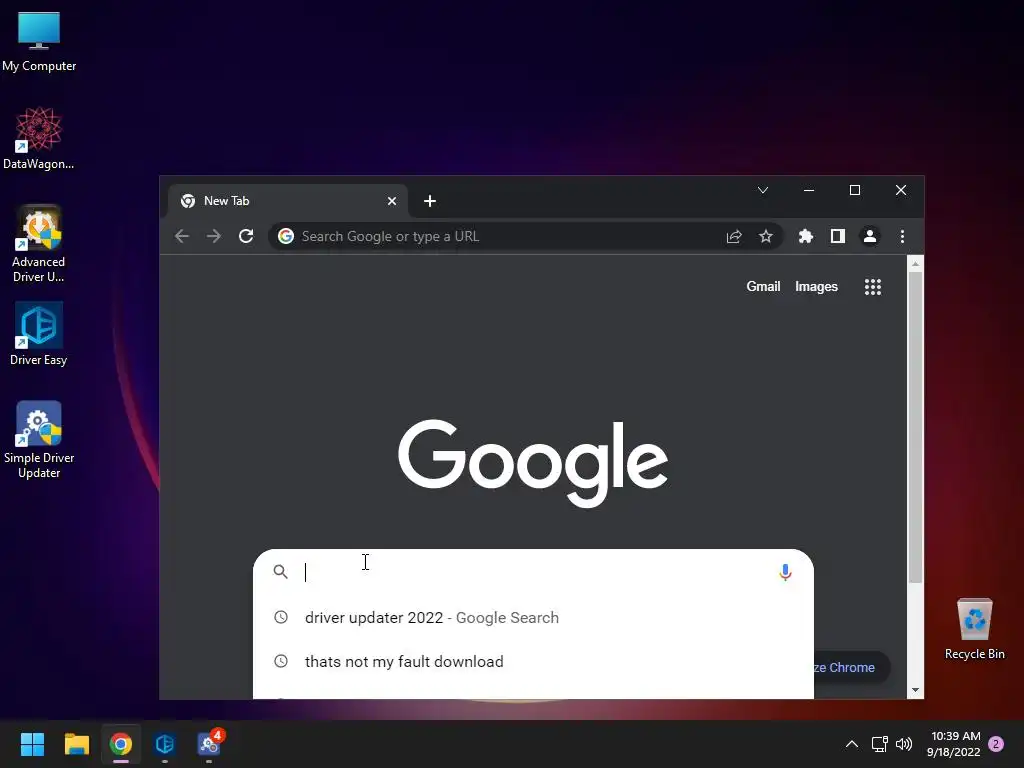Open the clock and date panel
This screenshot has width=1024, height=768.
point(954,744)
